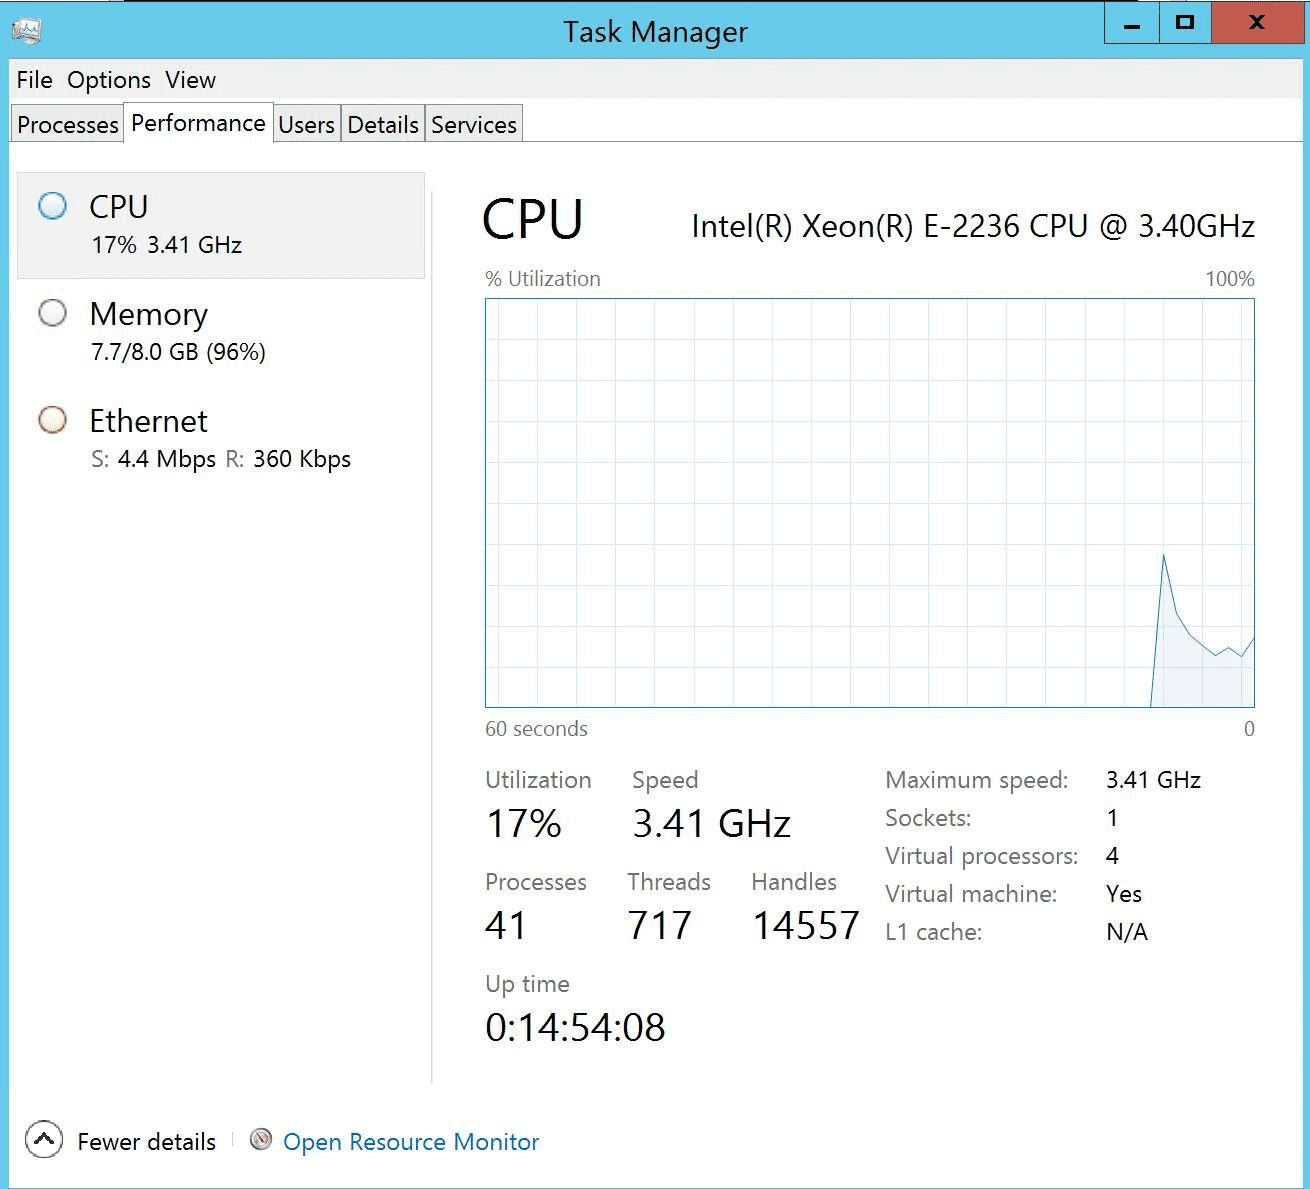Open Resource Monitor link
The width and height of the screenshot is (1310, 1189).
pyautogui.click(x=411, y=1142)
